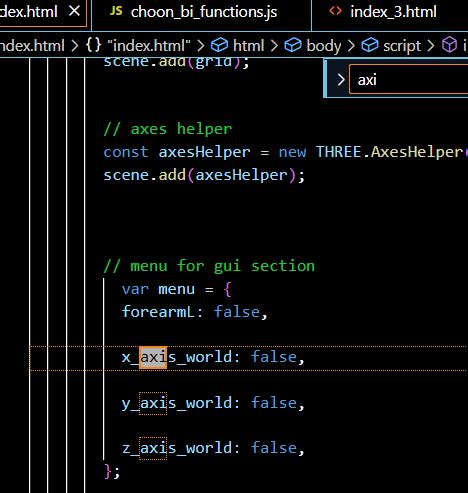Click the opening brace after menu =
The height and width of the screenshot is (493, 468).
click(227, 289)
